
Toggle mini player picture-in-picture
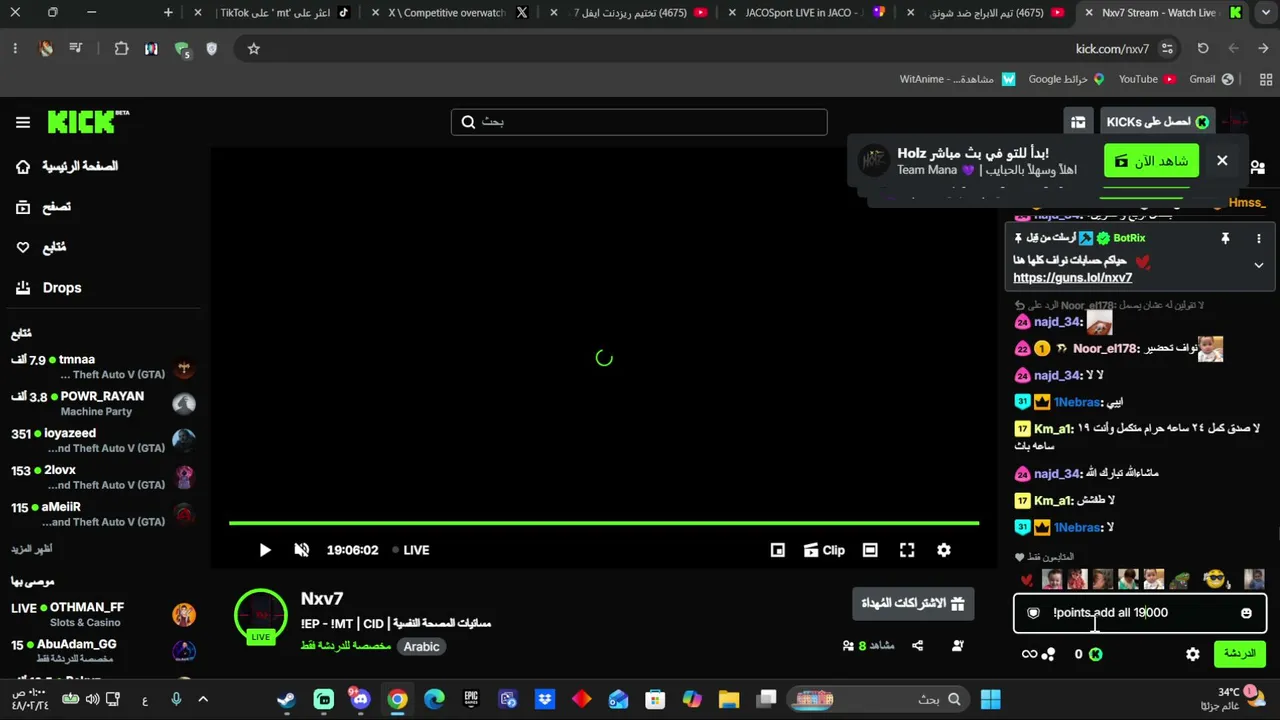[x=777, y=550]
